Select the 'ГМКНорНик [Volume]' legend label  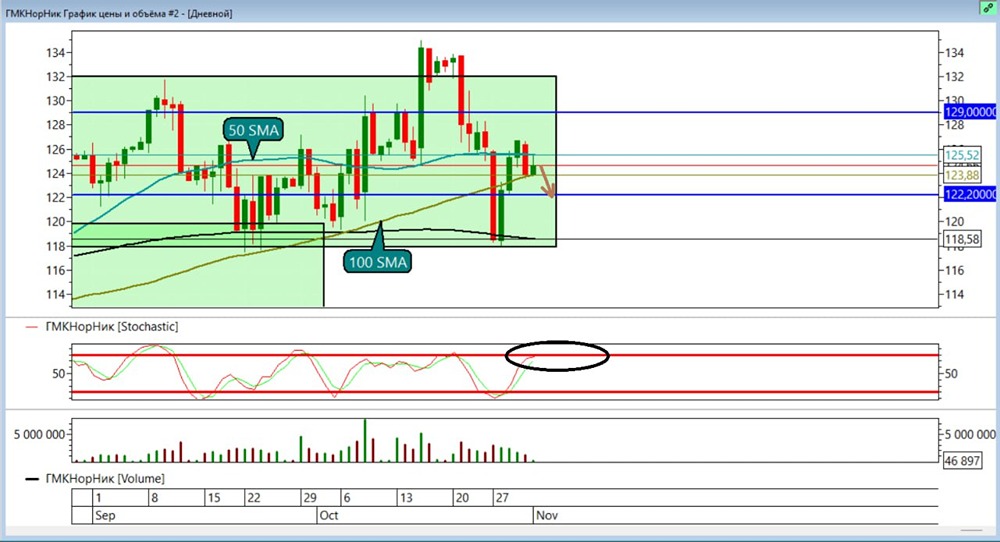tap(105, 478)
